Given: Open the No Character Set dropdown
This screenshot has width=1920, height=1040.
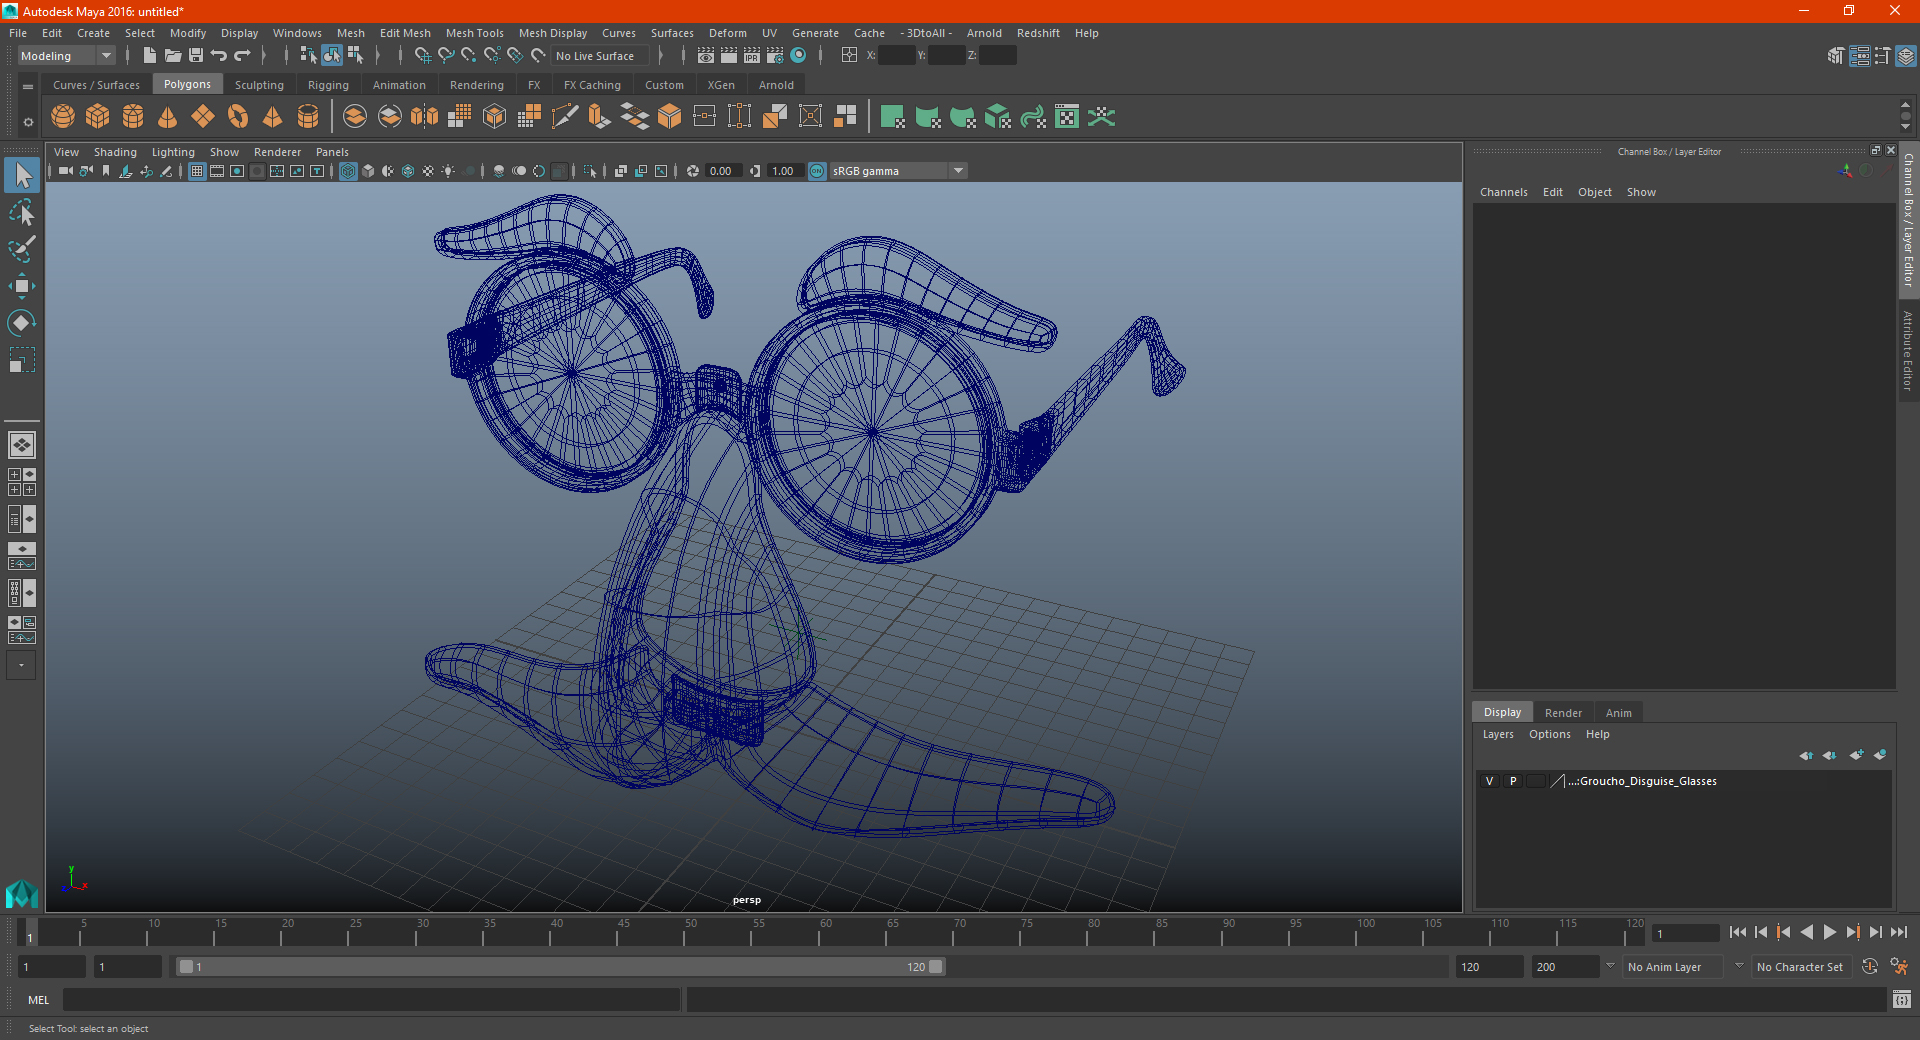Looking at the screenshot, I should [1800, 967].
